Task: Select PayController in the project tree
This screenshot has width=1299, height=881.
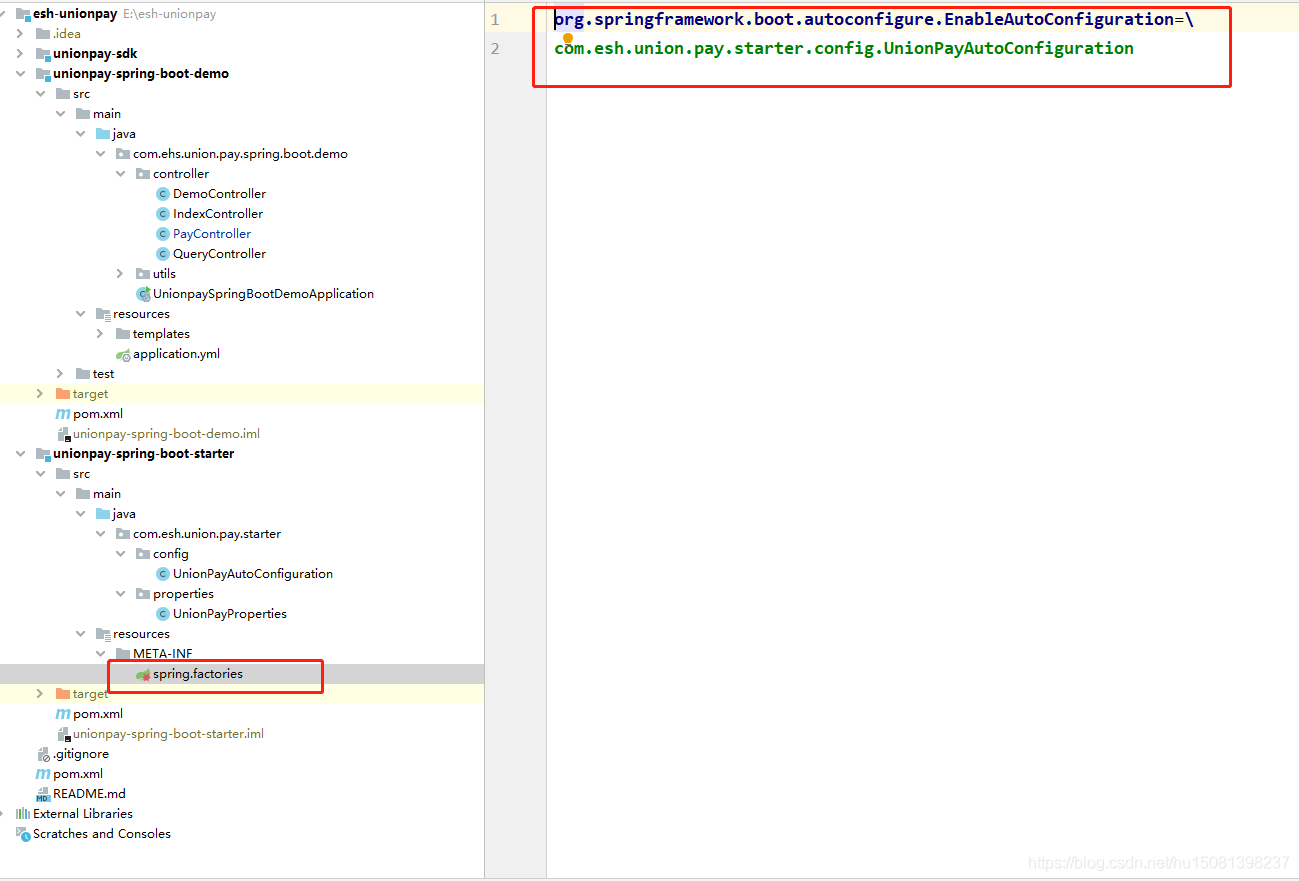Action: [x=212, y=234]
